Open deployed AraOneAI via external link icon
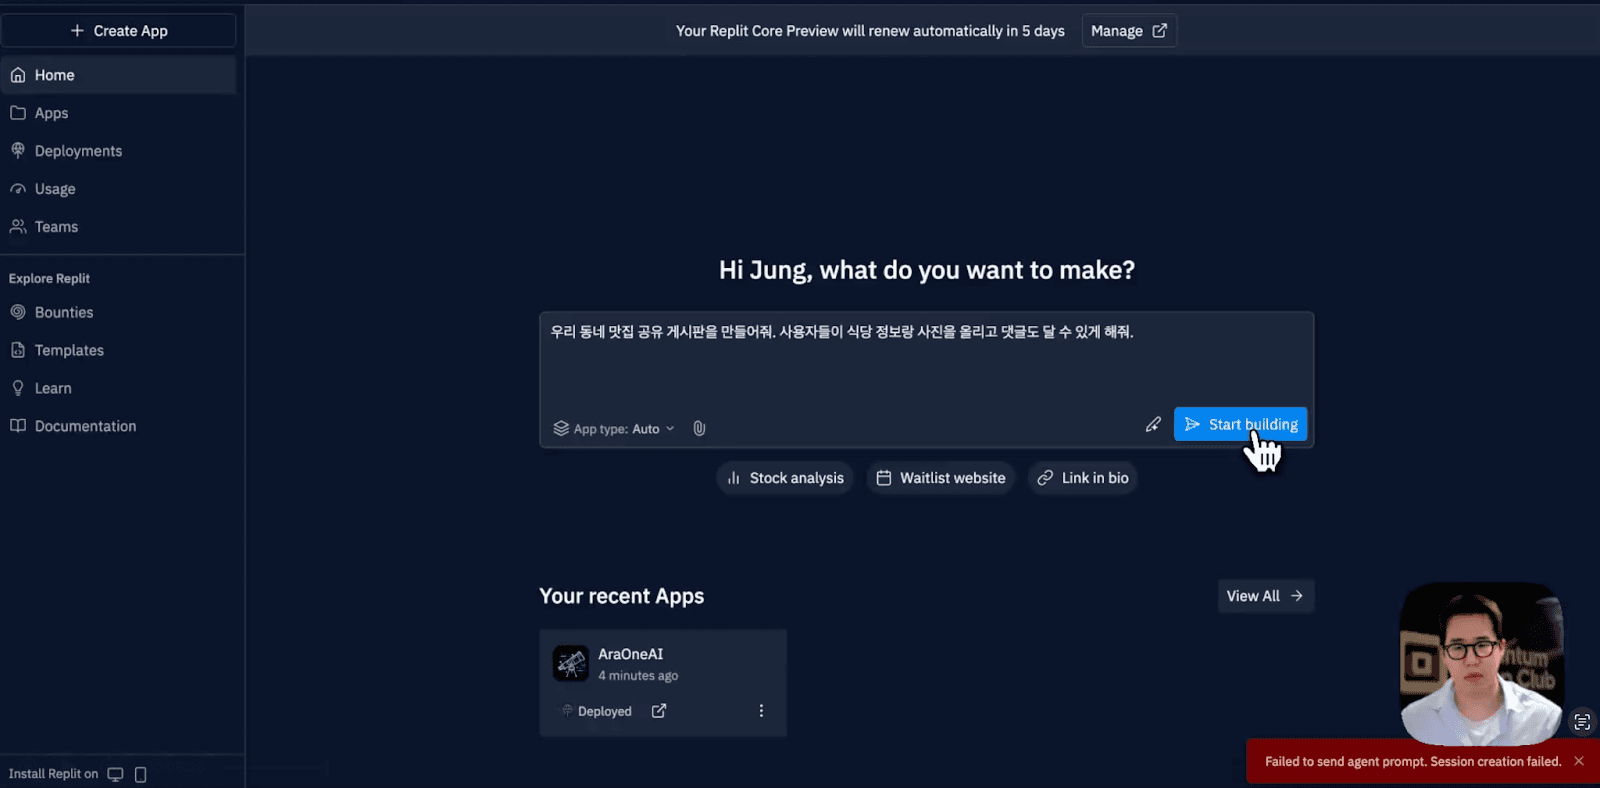The height and width of the screenshot is (788, 1600). click(659, 711)
